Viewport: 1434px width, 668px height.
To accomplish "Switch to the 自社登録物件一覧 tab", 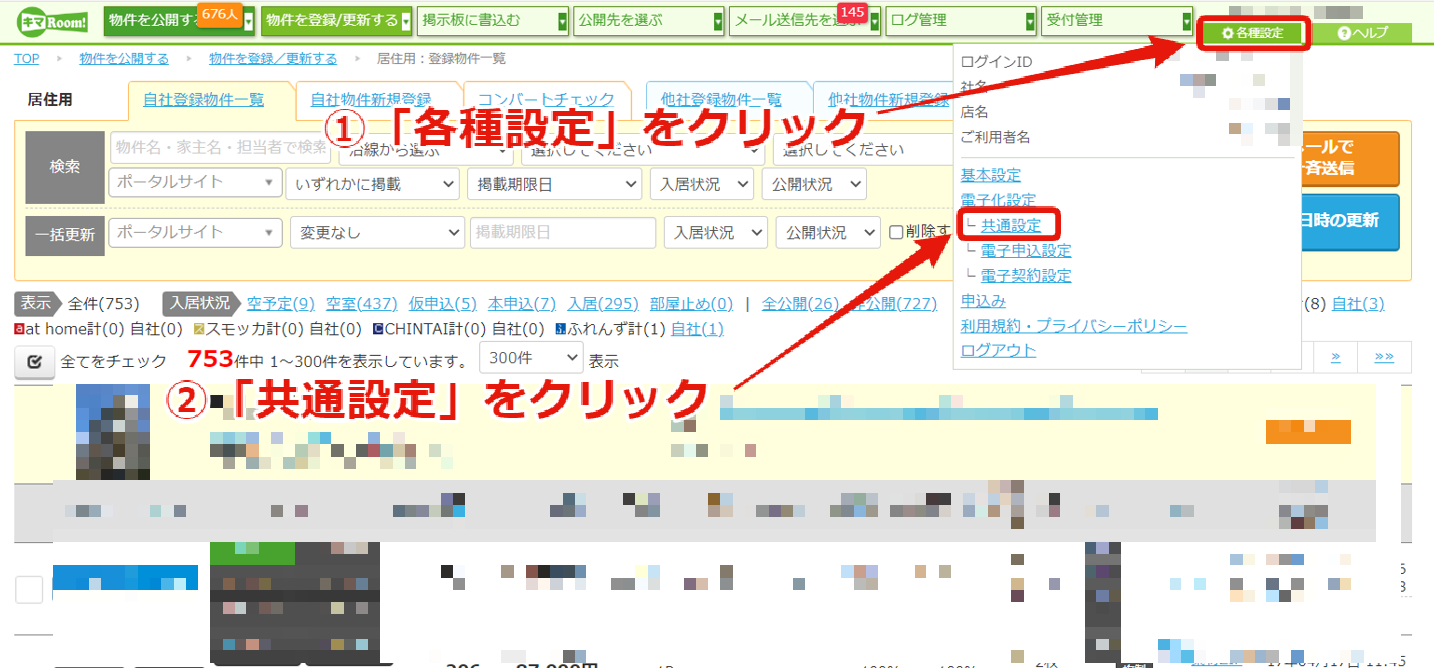I will [204, 100].
